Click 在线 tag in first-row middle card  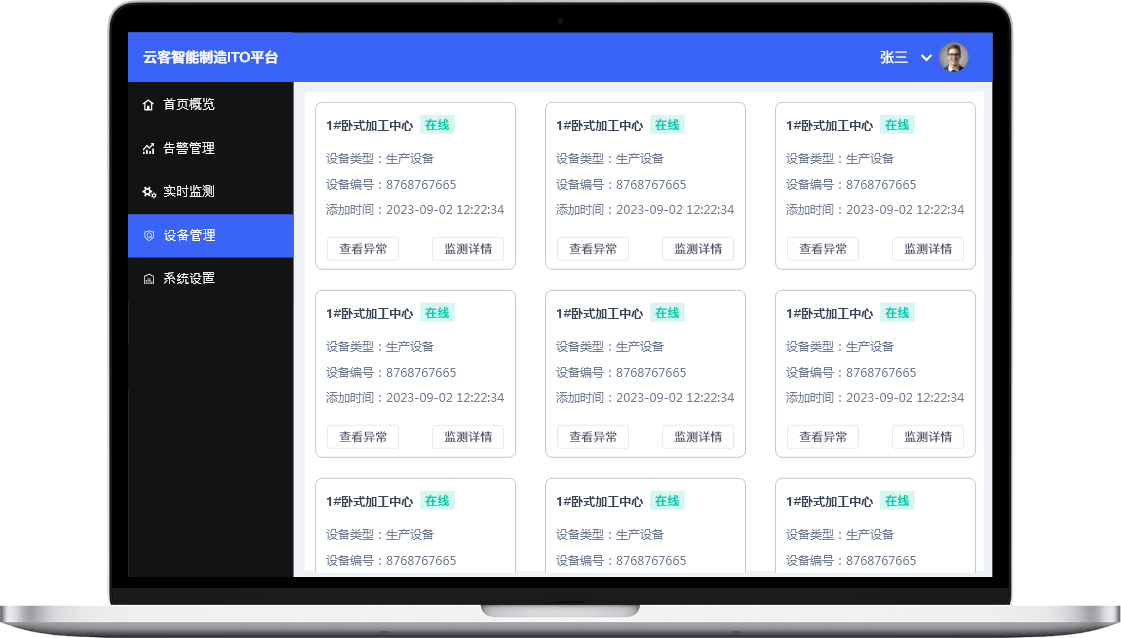coord(667,125)
